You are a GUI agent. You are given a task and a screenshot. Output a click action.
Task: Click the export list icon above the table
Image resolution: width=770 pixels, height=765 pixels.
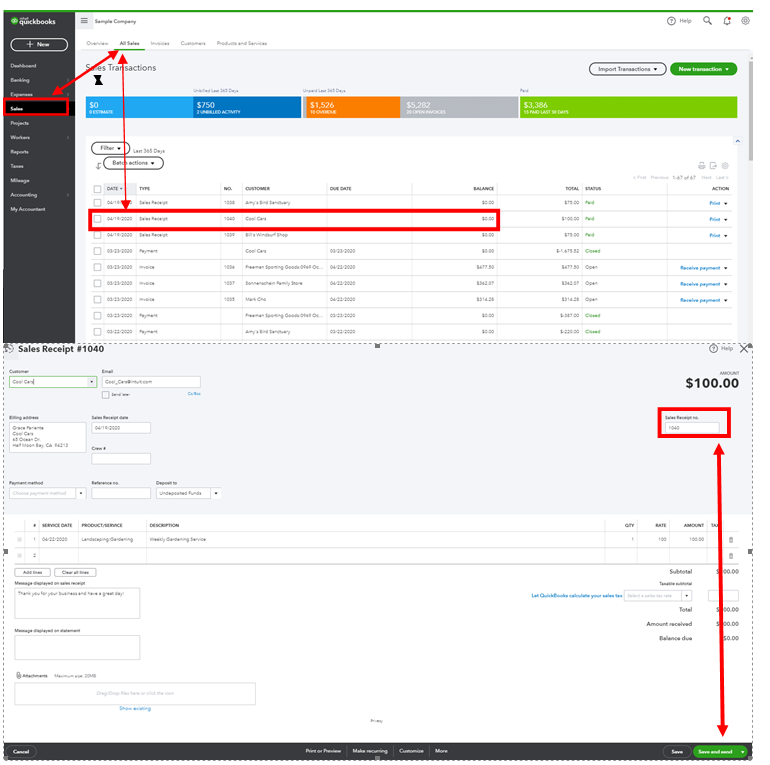[x=713, y=165]
